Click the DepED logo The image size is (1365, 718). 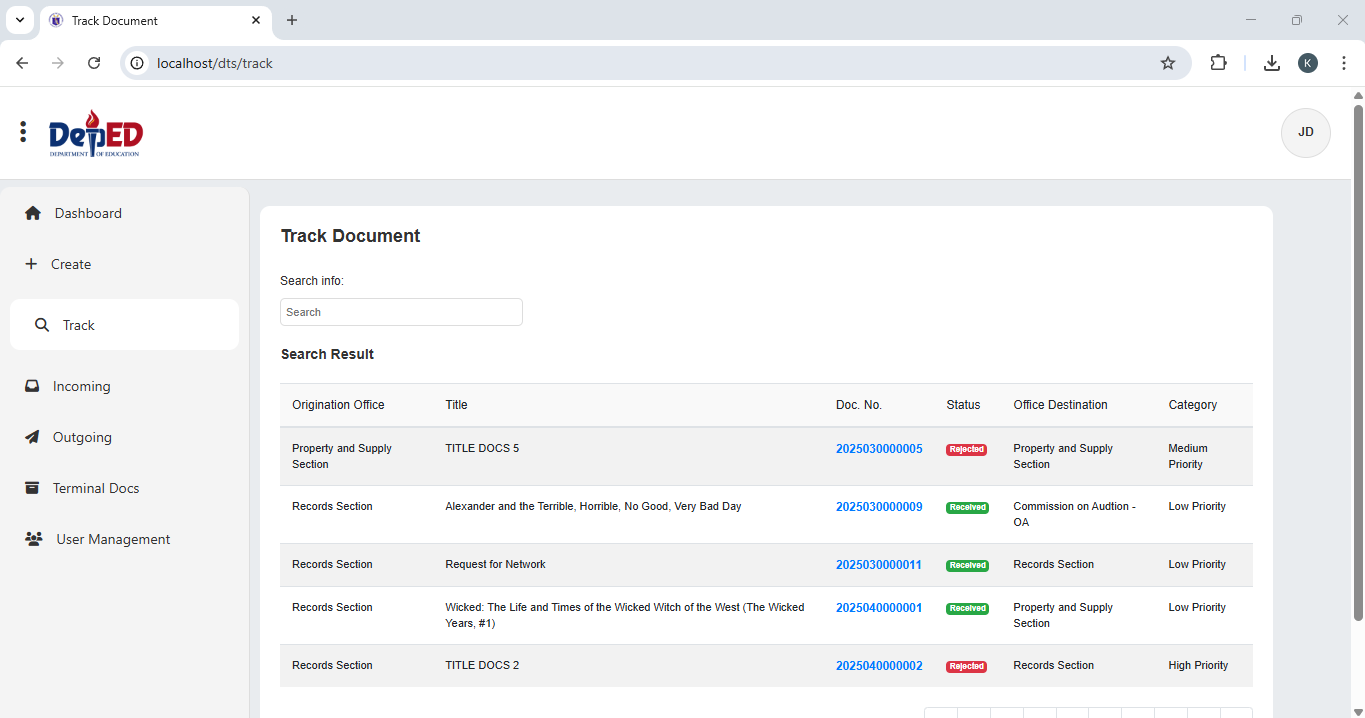(96, 134)
